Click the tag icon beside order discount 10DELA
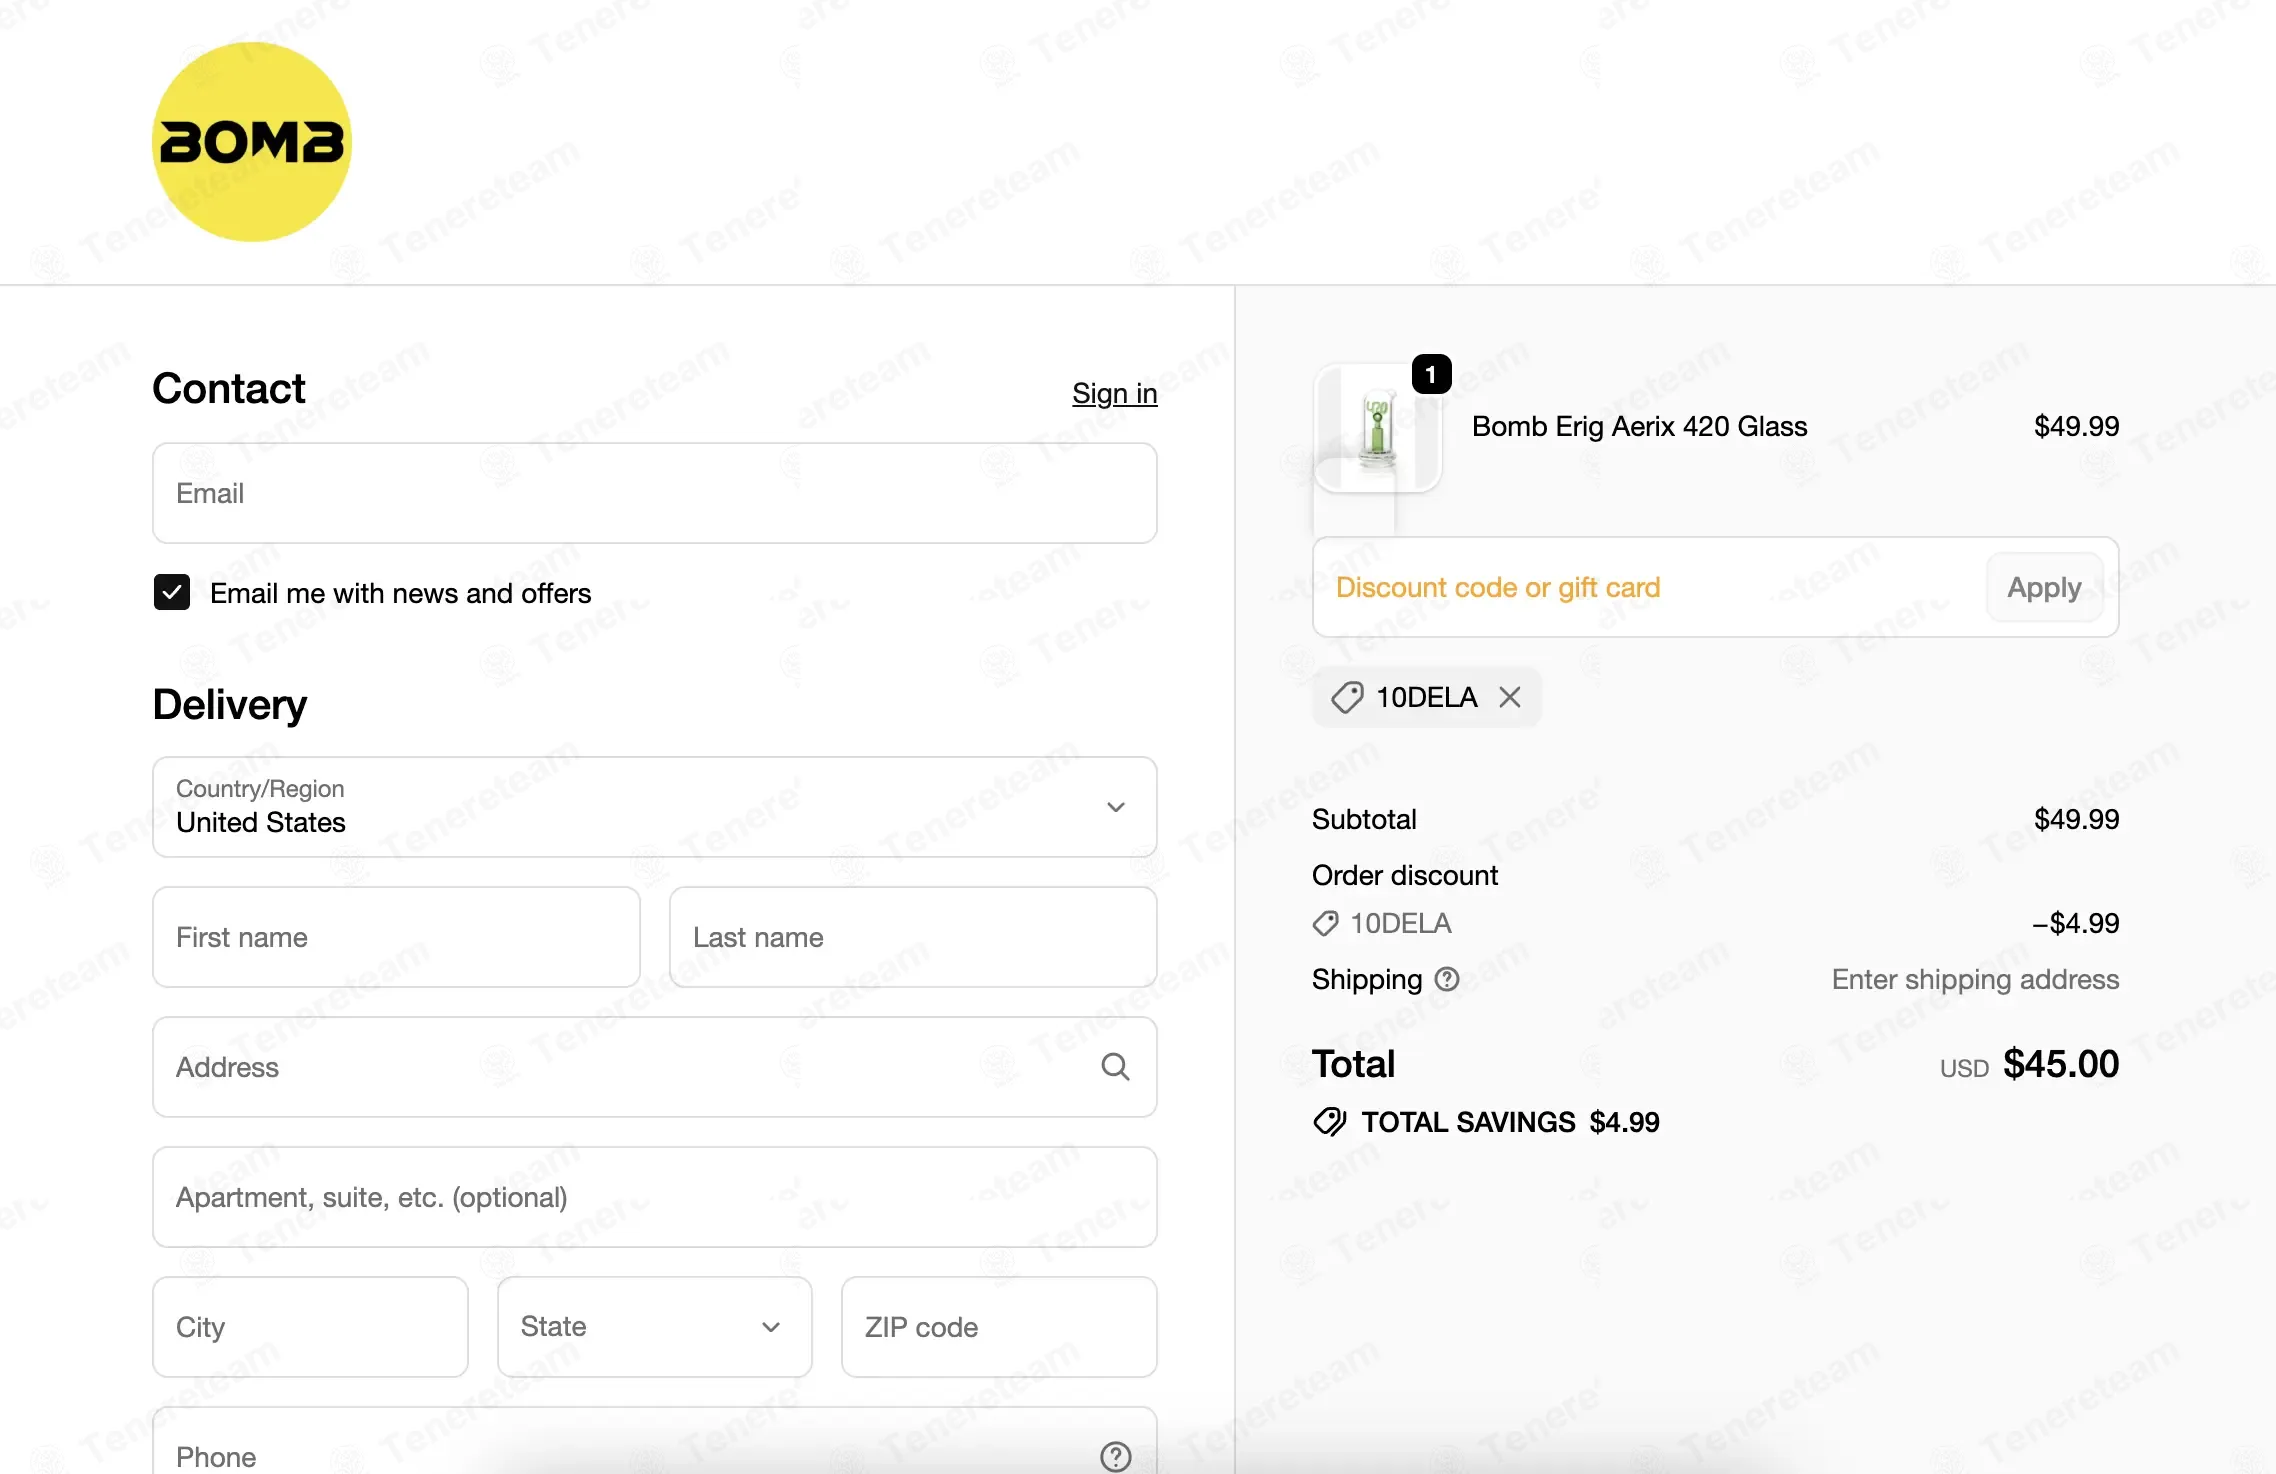This screenshot has width=2276, height=1474. tap(1325, 923)
